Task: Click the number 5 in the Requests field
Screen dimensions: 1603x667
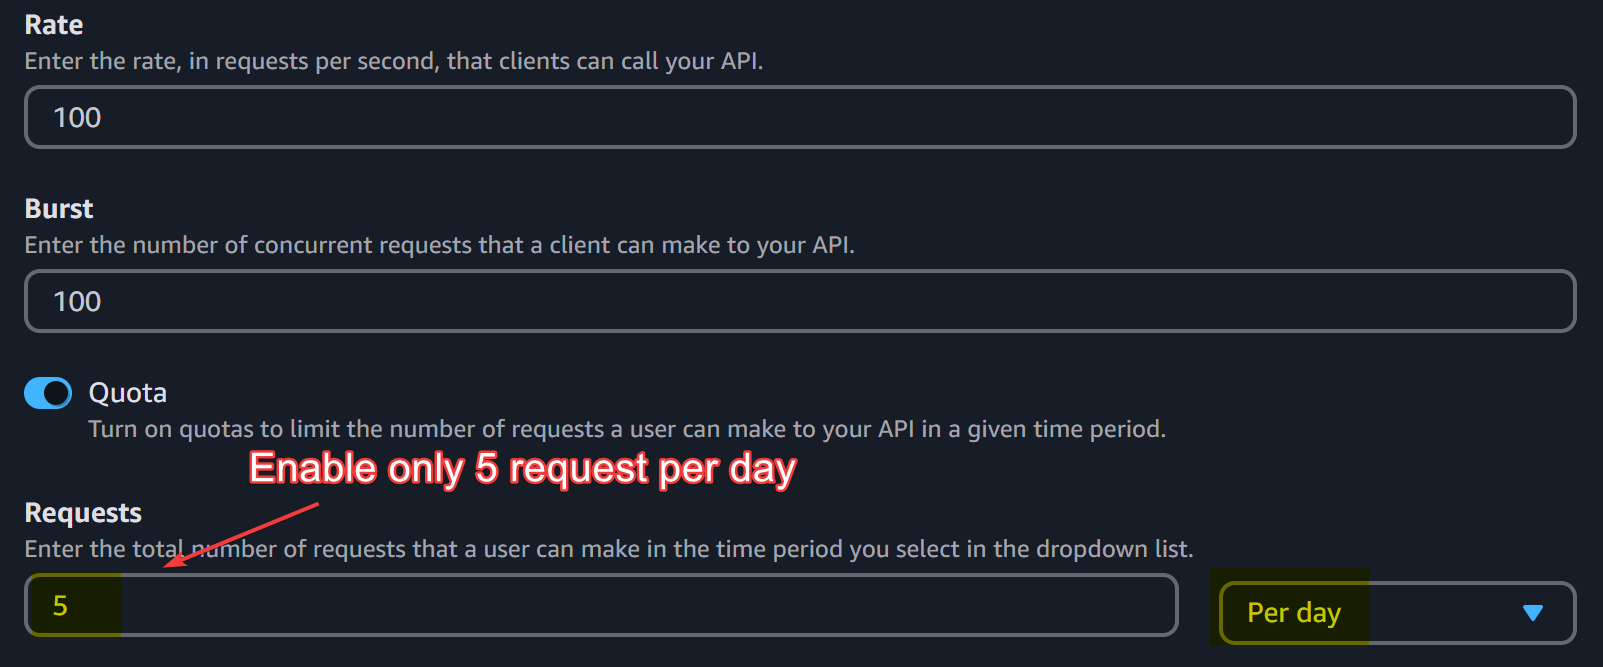Action: pyautogui.click(x=60, y=606)
